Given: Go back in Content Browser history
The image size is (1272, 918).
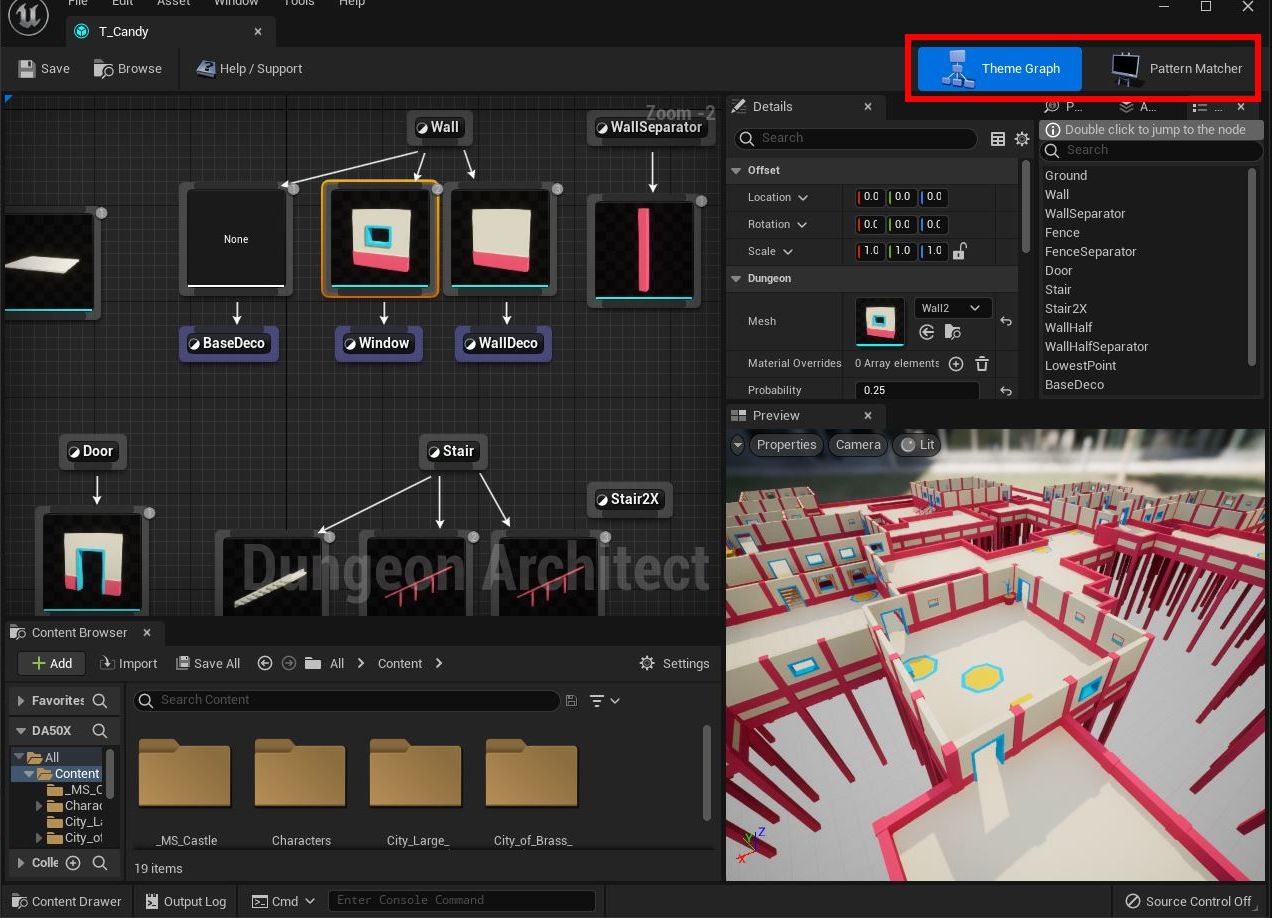Looking at the screenshot, I should point(264,663).
